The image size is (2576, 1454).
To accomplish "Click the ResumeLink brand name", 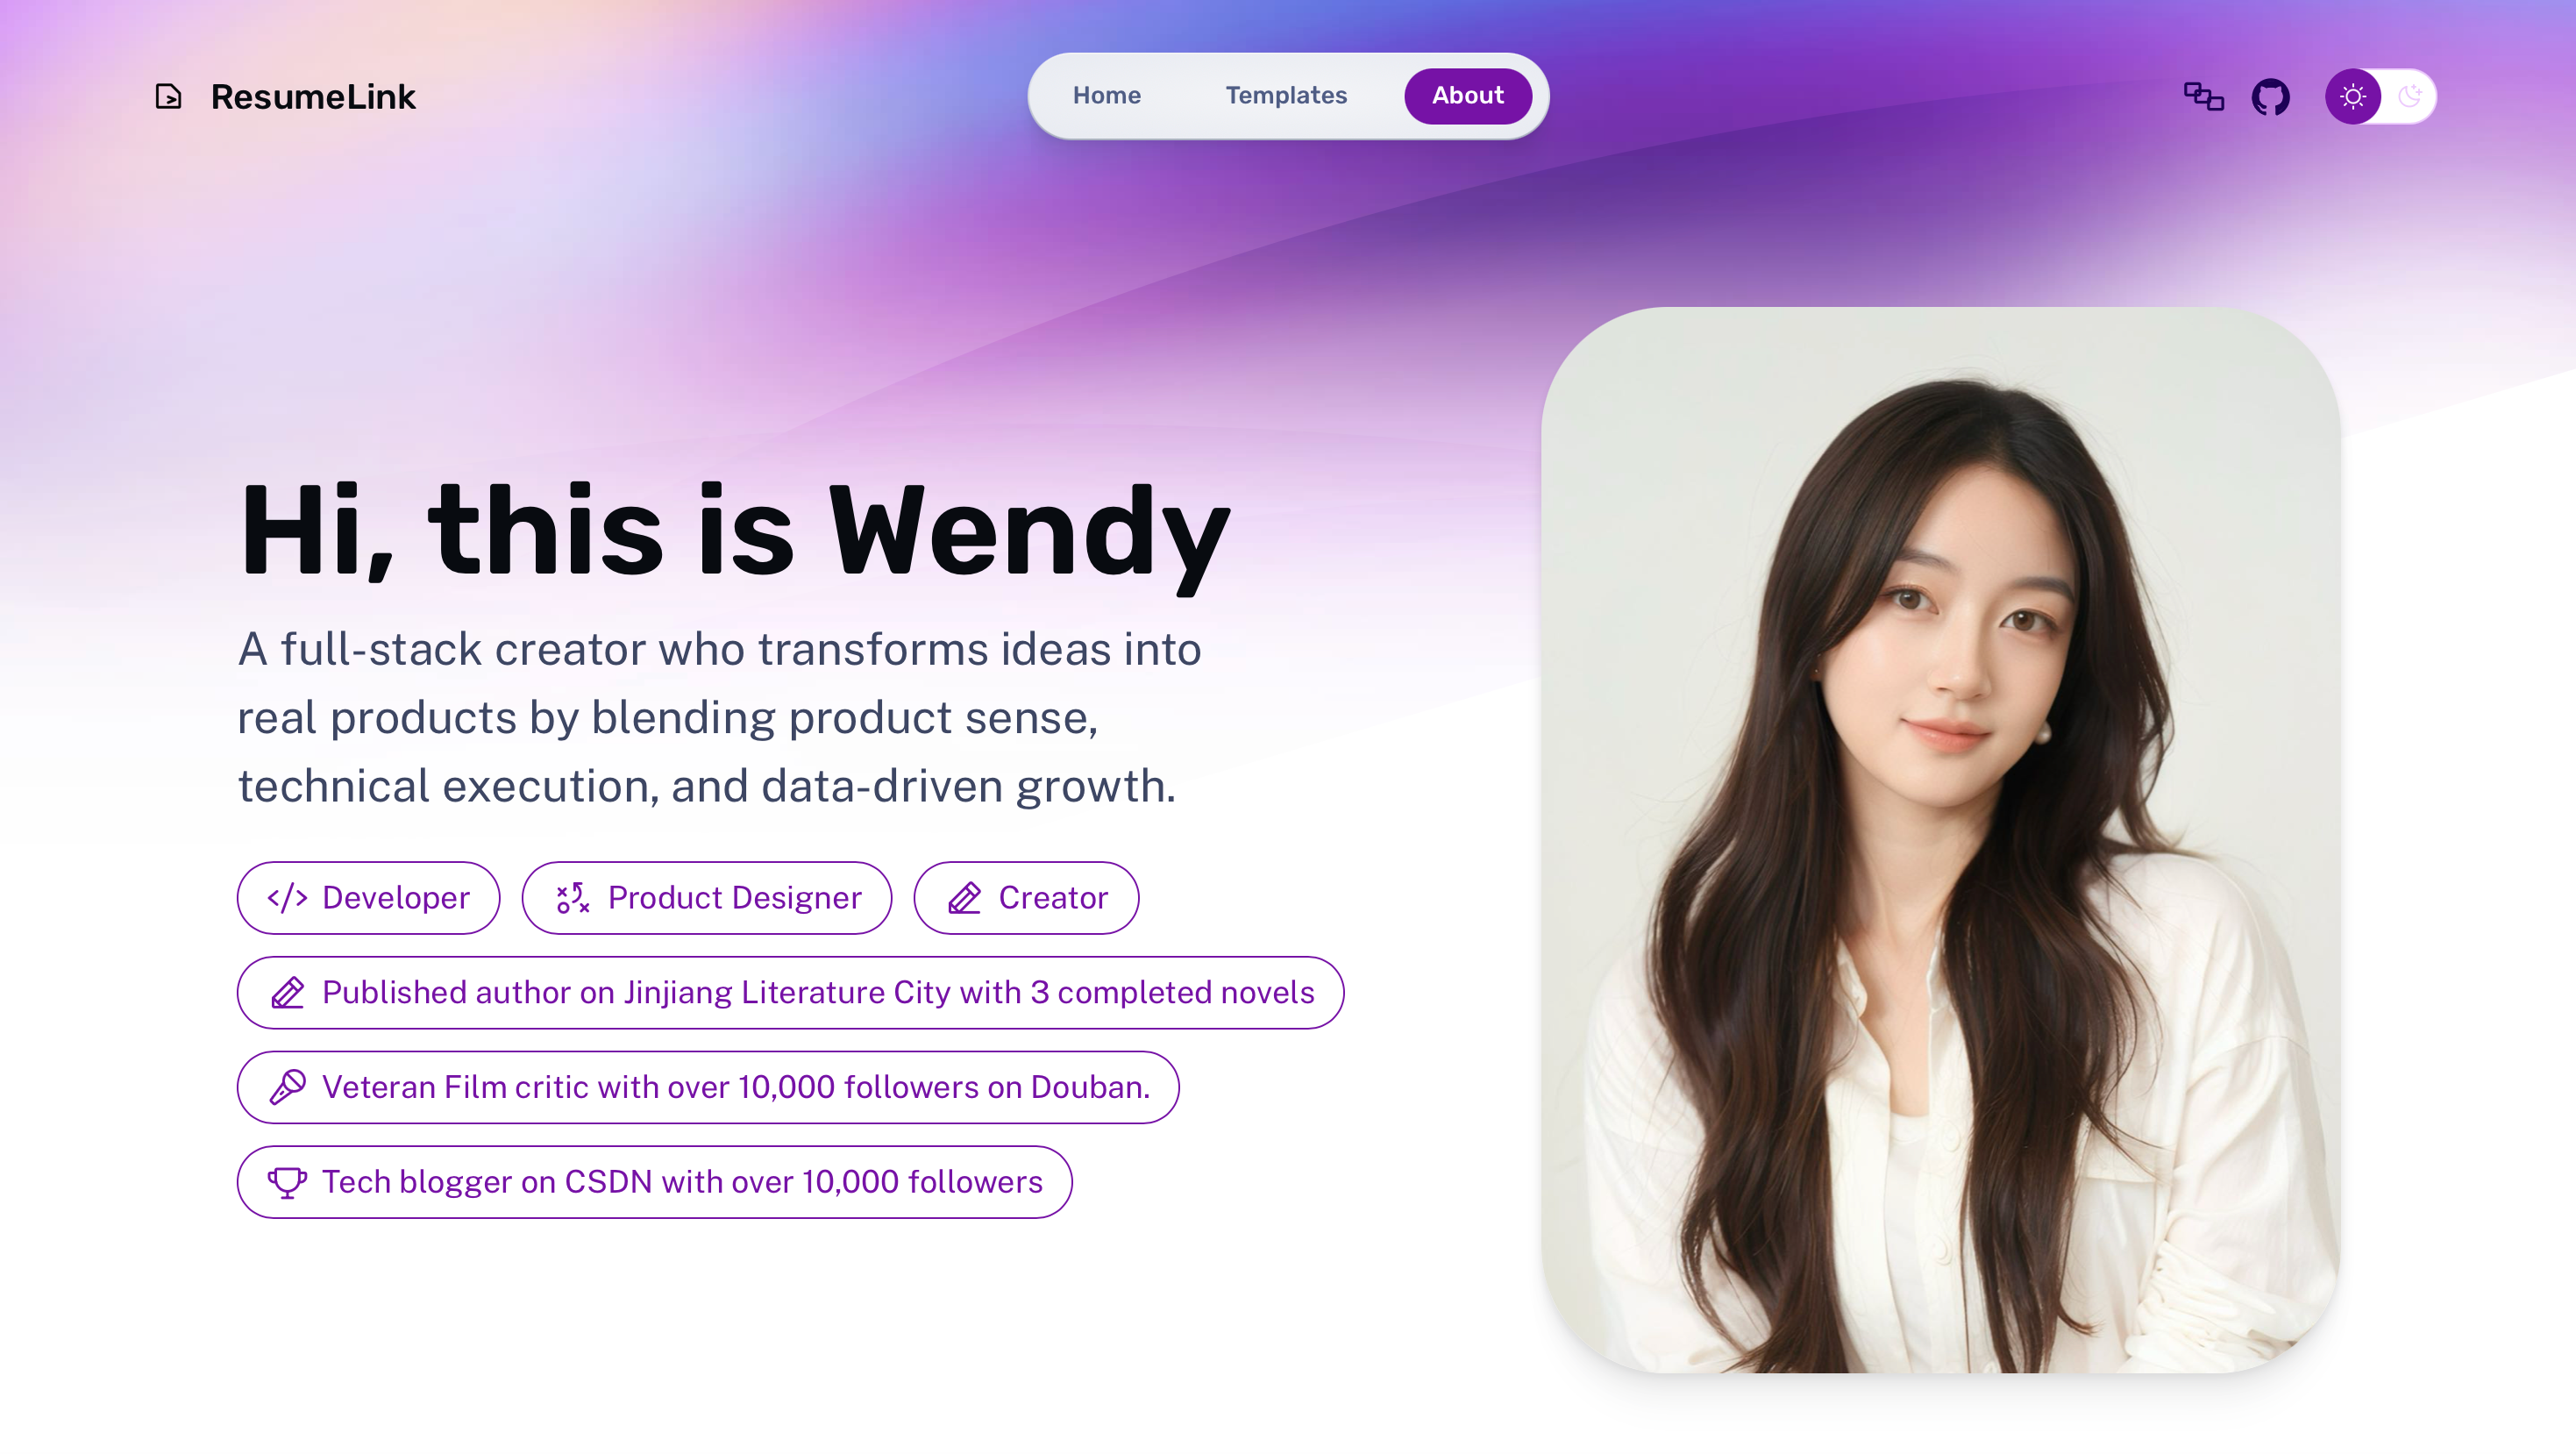I will pyautogui.click(x=313, y=97).
